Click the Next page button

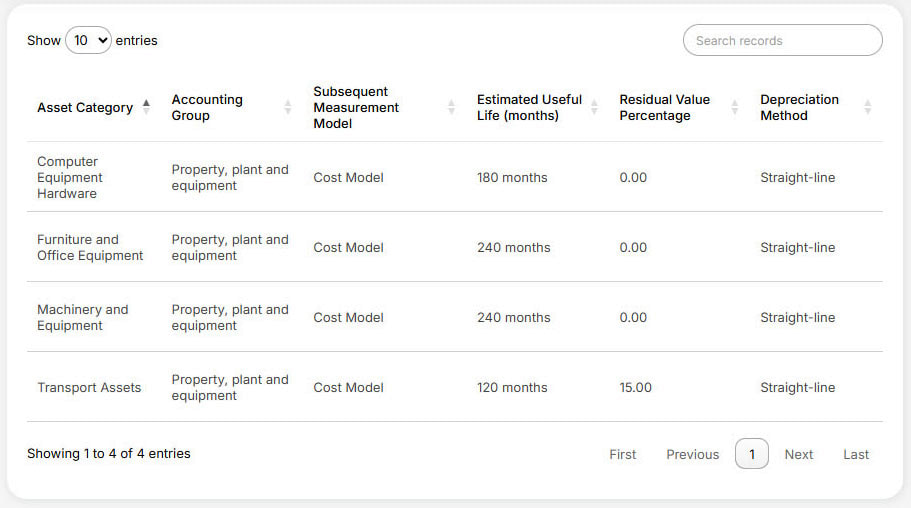(x=798, y=454)
